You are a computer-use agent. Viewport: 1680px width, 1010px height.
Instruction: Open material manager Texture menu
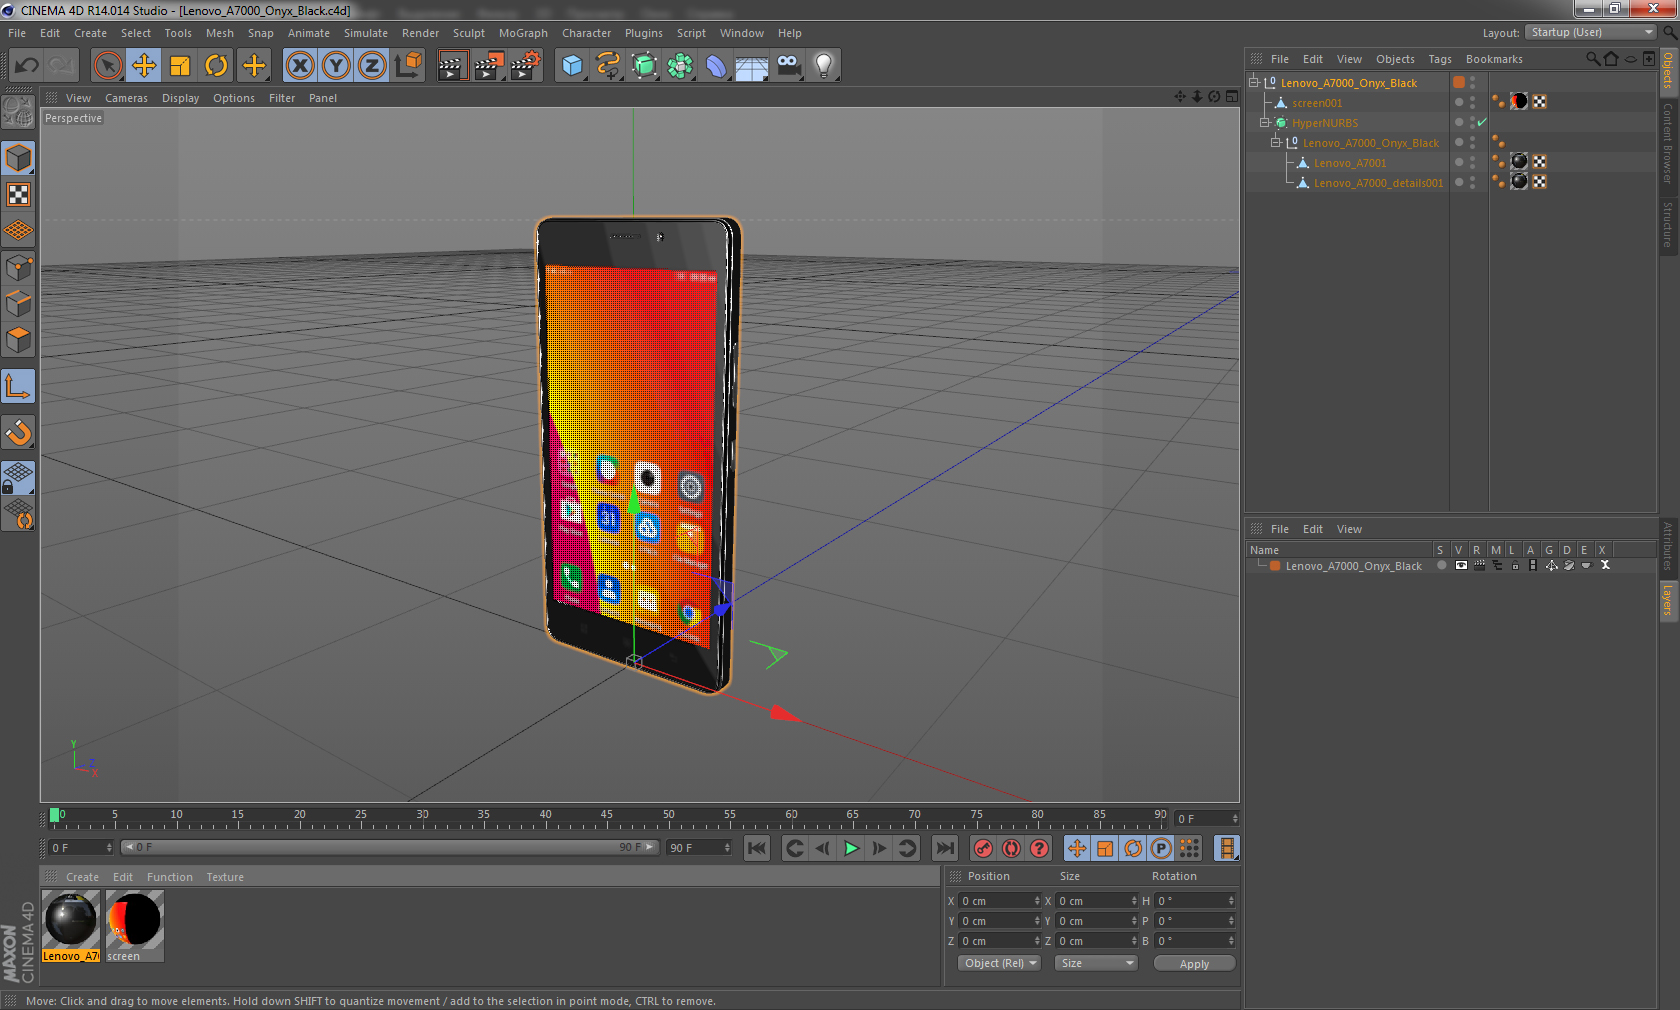(225, 877)
